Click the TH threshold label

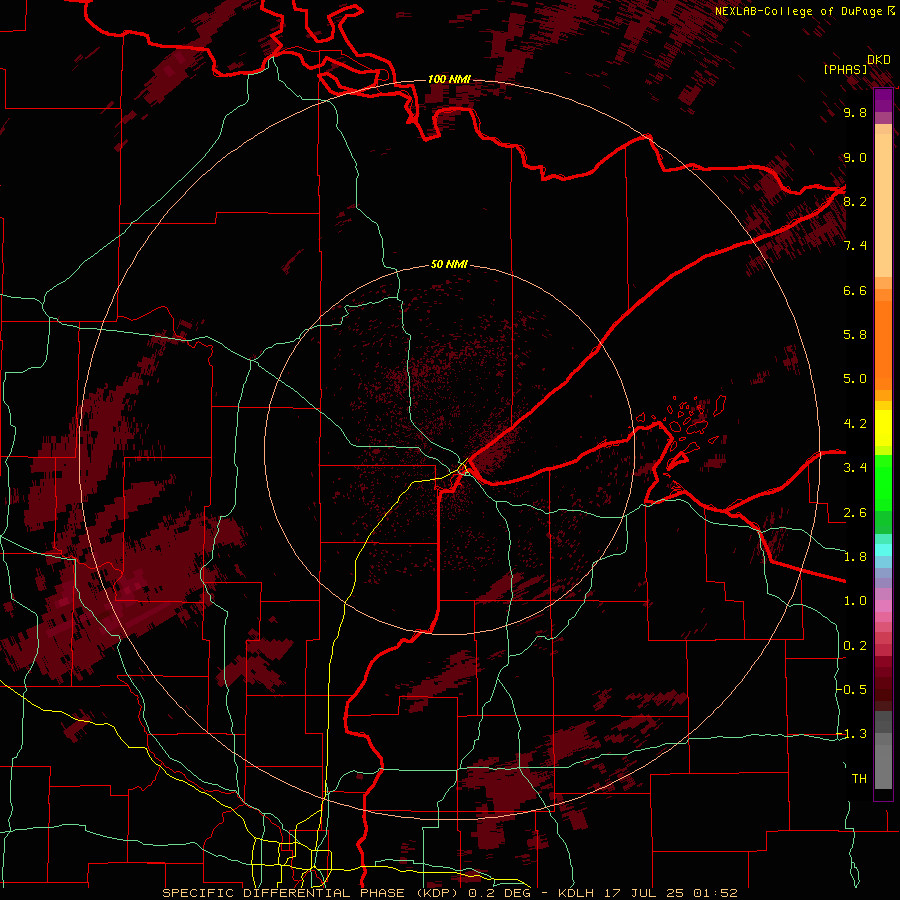pos(859,779)
